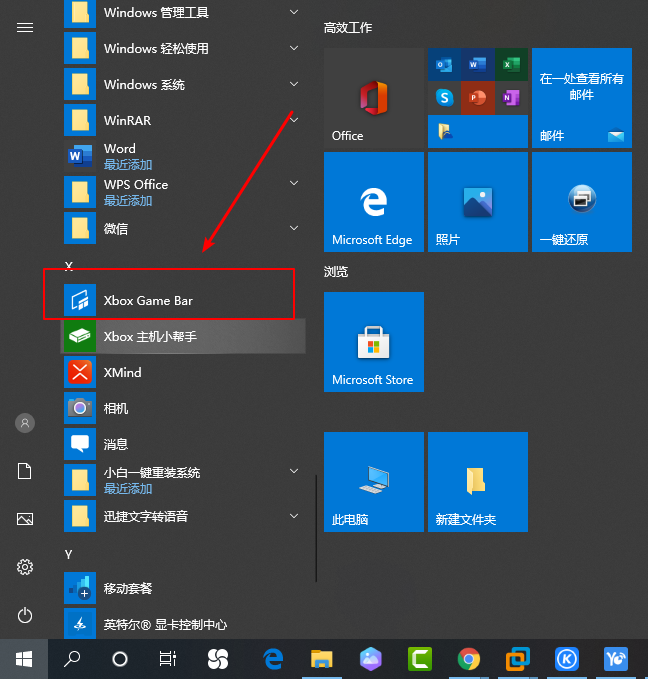This screenshot has width=648, height=679.
Task: Open the Skype icon in the tile group
Action: point(444,98)
